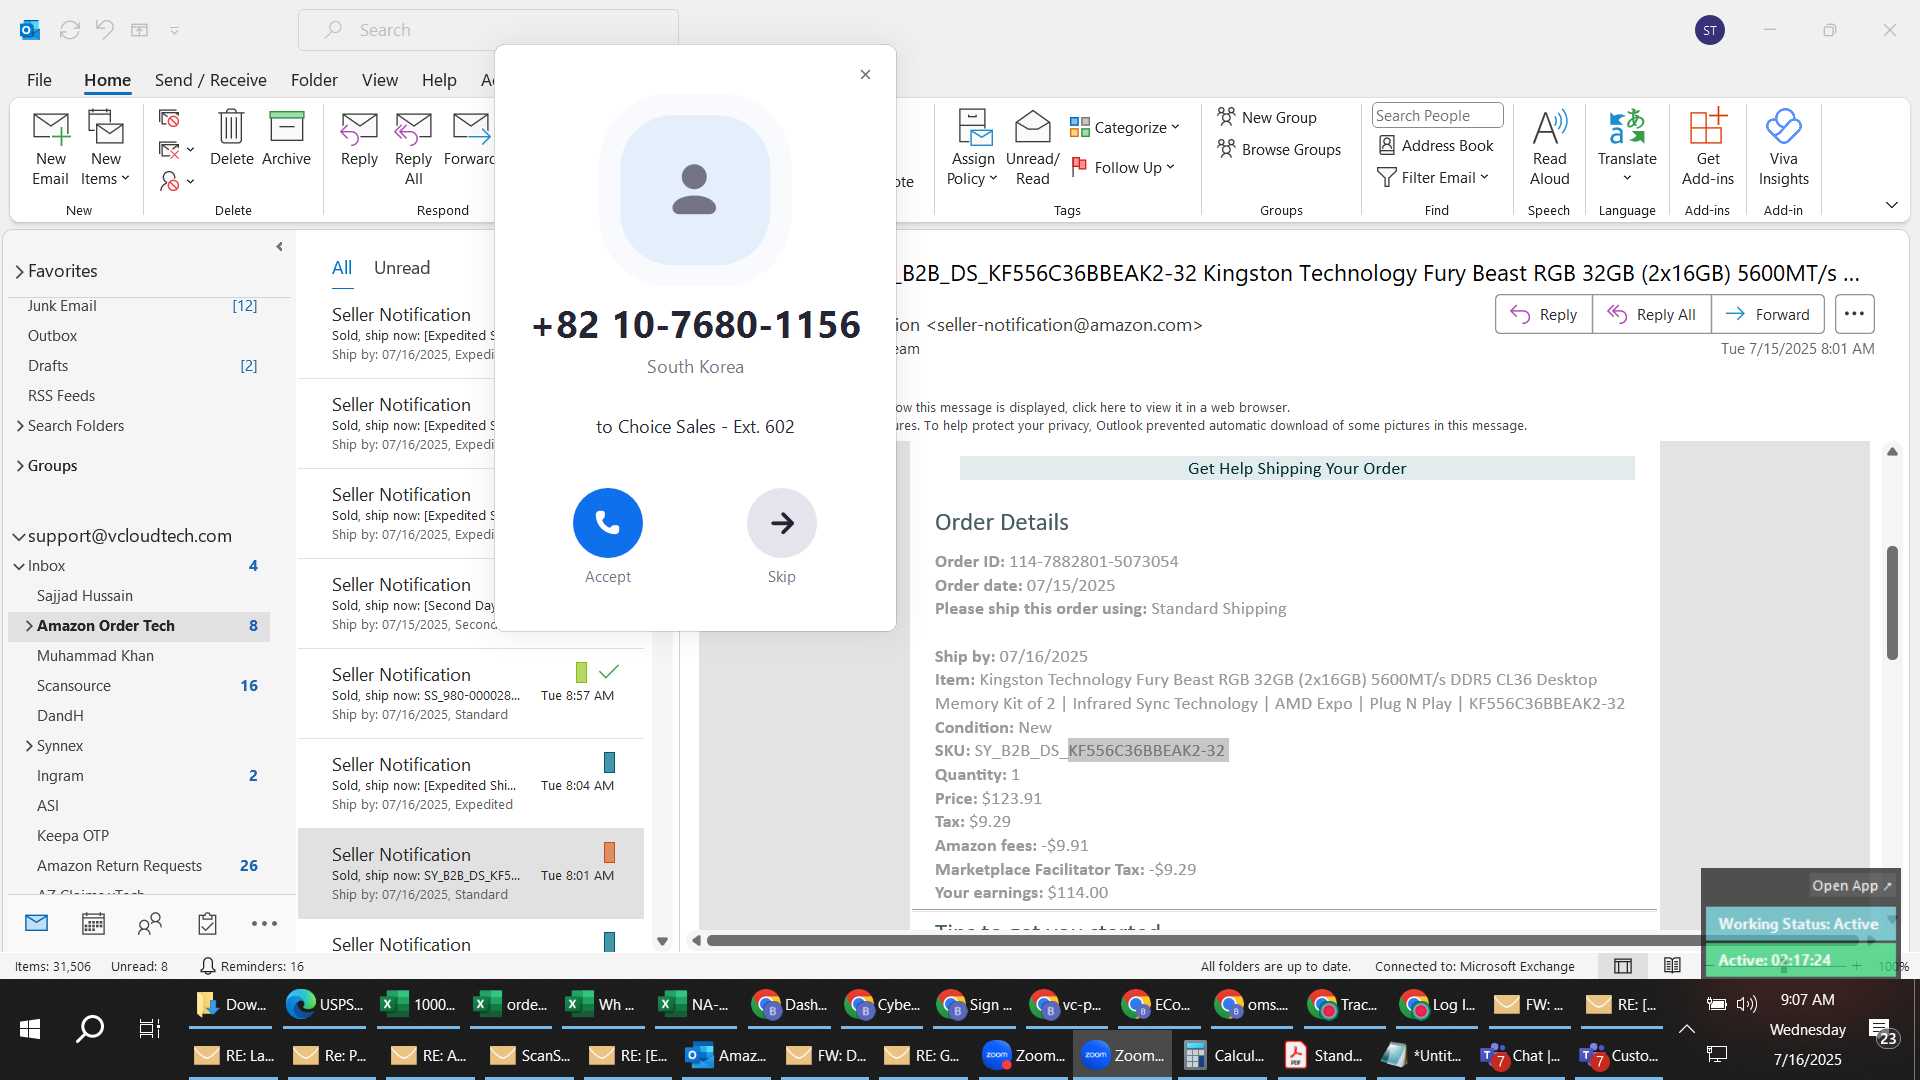Switch to Reading view layout
The width and height of the screenshot is (1920, 1080).
[1672, 966]
